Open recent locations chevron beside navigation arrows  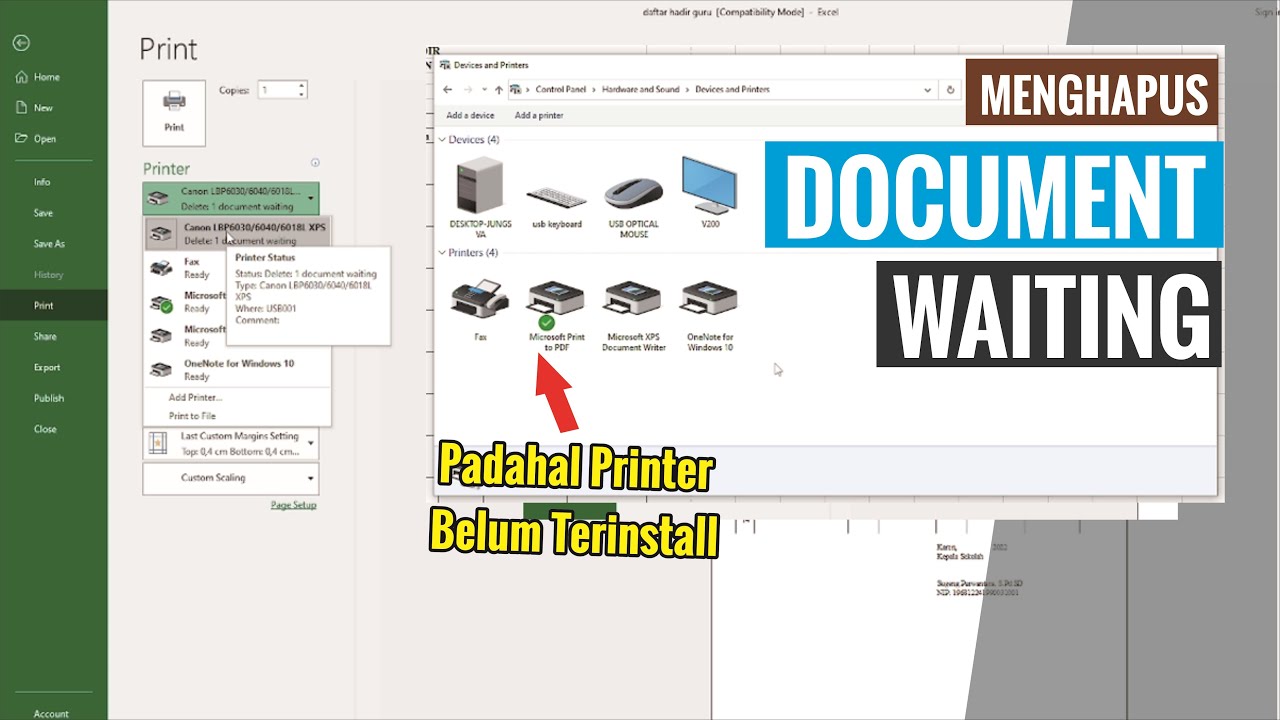pos(485,89)
